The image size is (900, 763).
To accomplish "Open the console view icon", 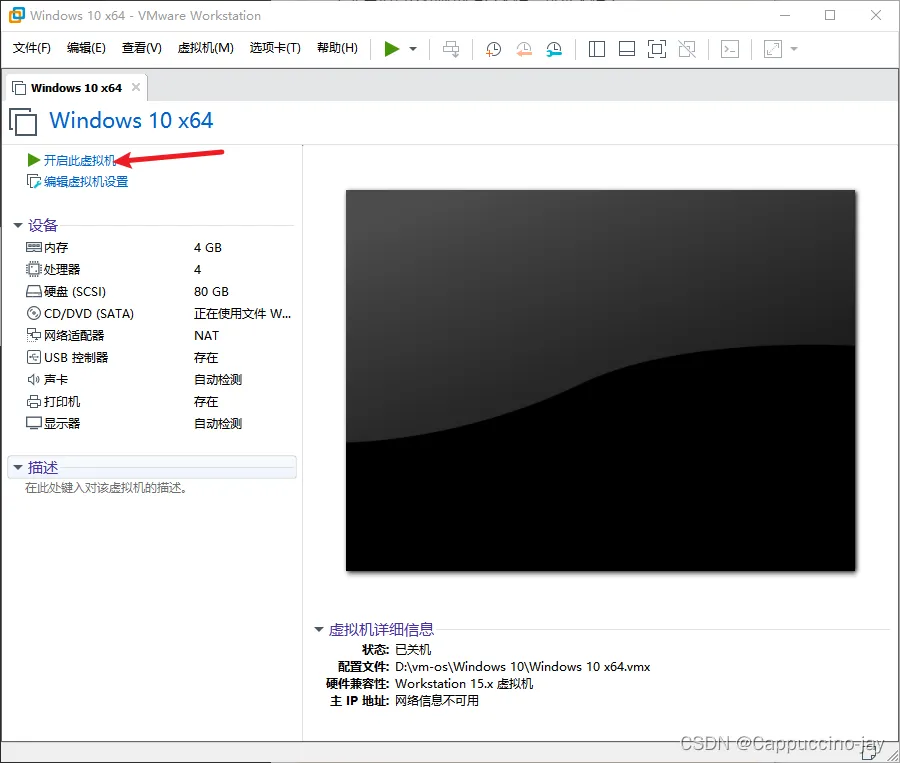I will (x=730, y=49).
